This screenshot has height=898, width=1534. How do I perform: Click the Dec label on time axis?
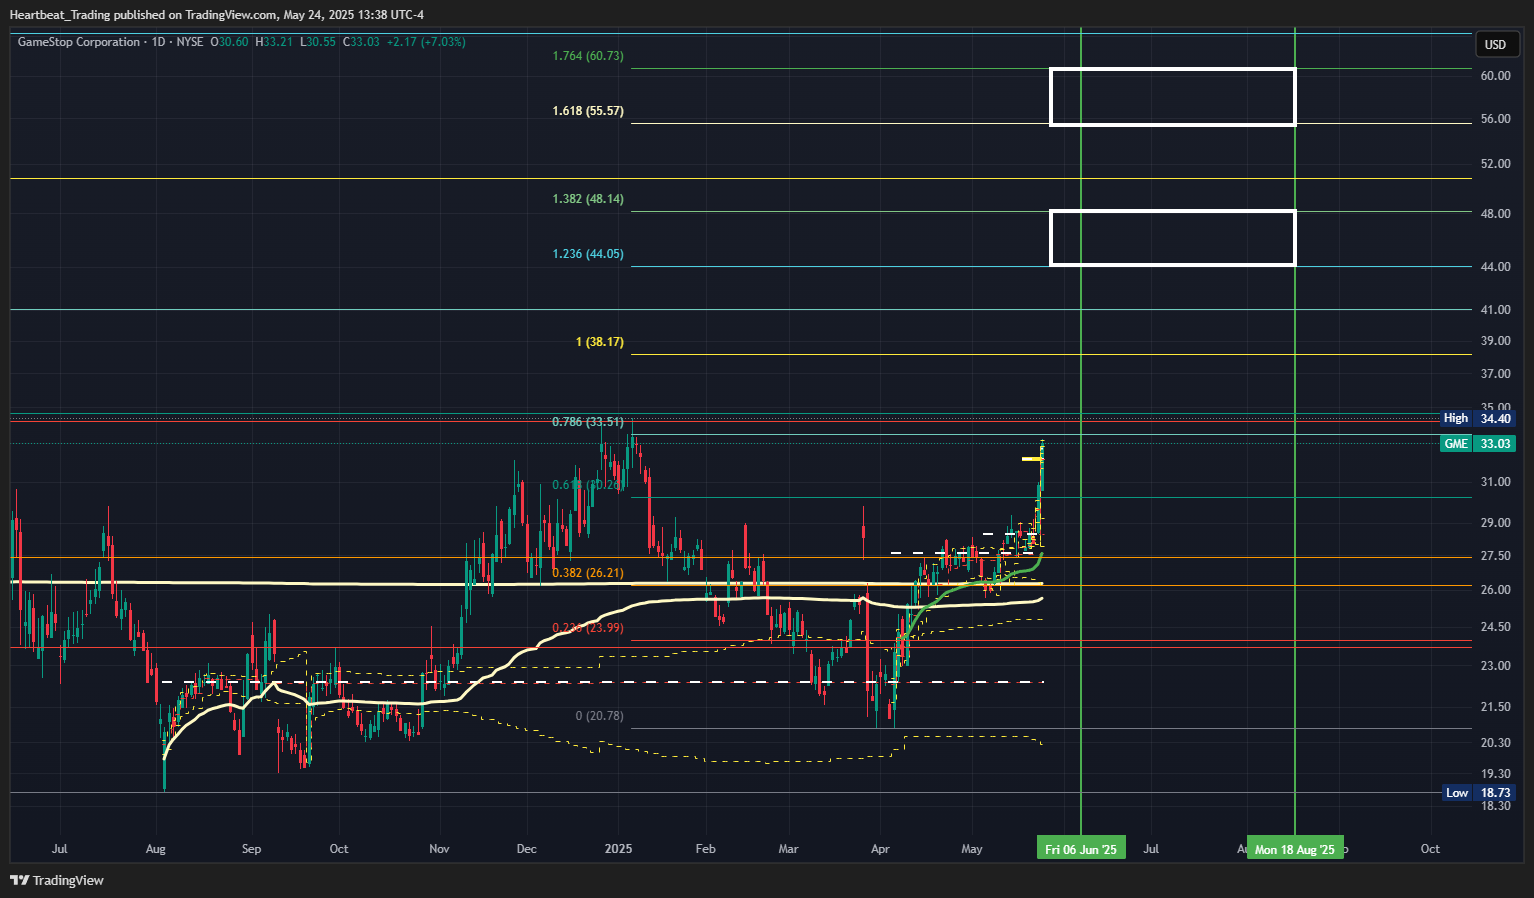coord(526,849)
